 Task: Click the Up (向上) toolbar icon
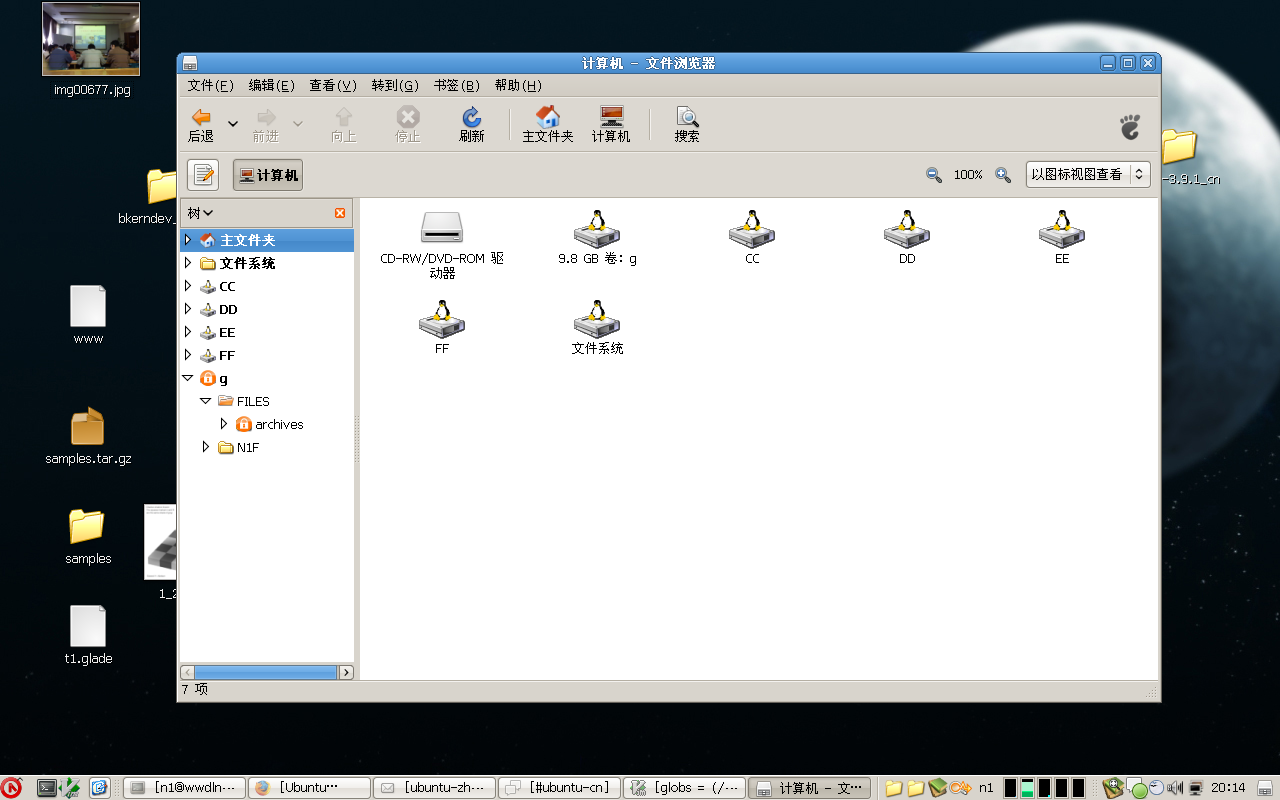344,117
